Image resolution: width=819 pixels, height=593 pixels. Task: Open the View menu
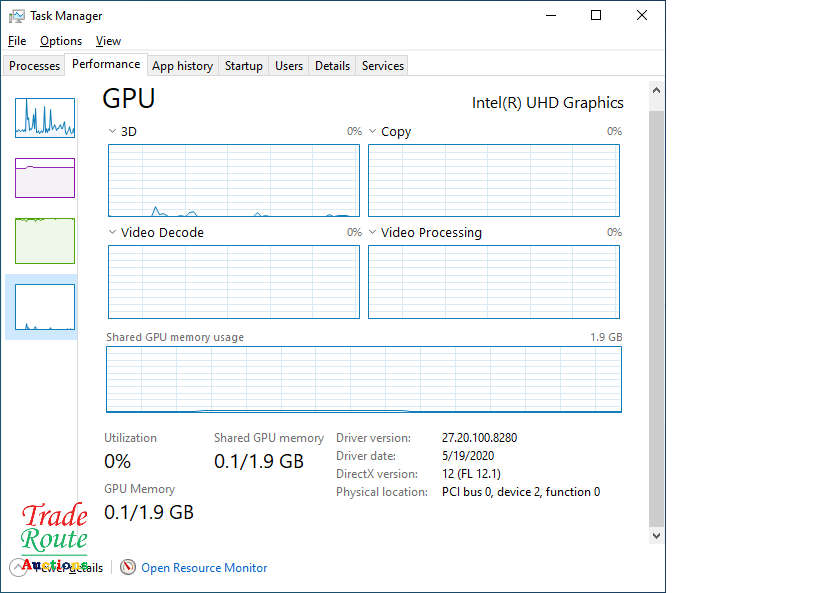coord(108,41)
